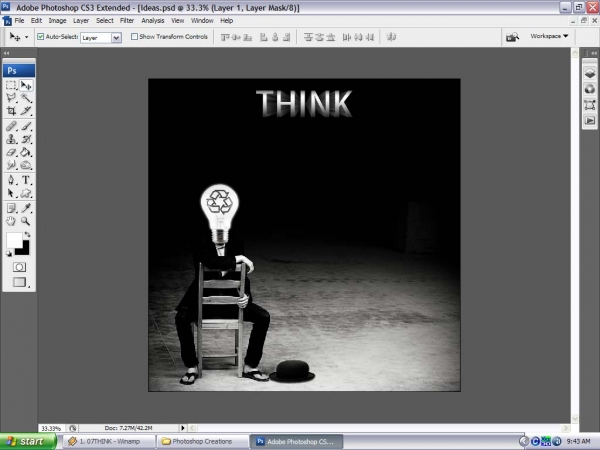Select the Type tool
The height and width of the screenshot is (450, 600).
click(26, 180)
